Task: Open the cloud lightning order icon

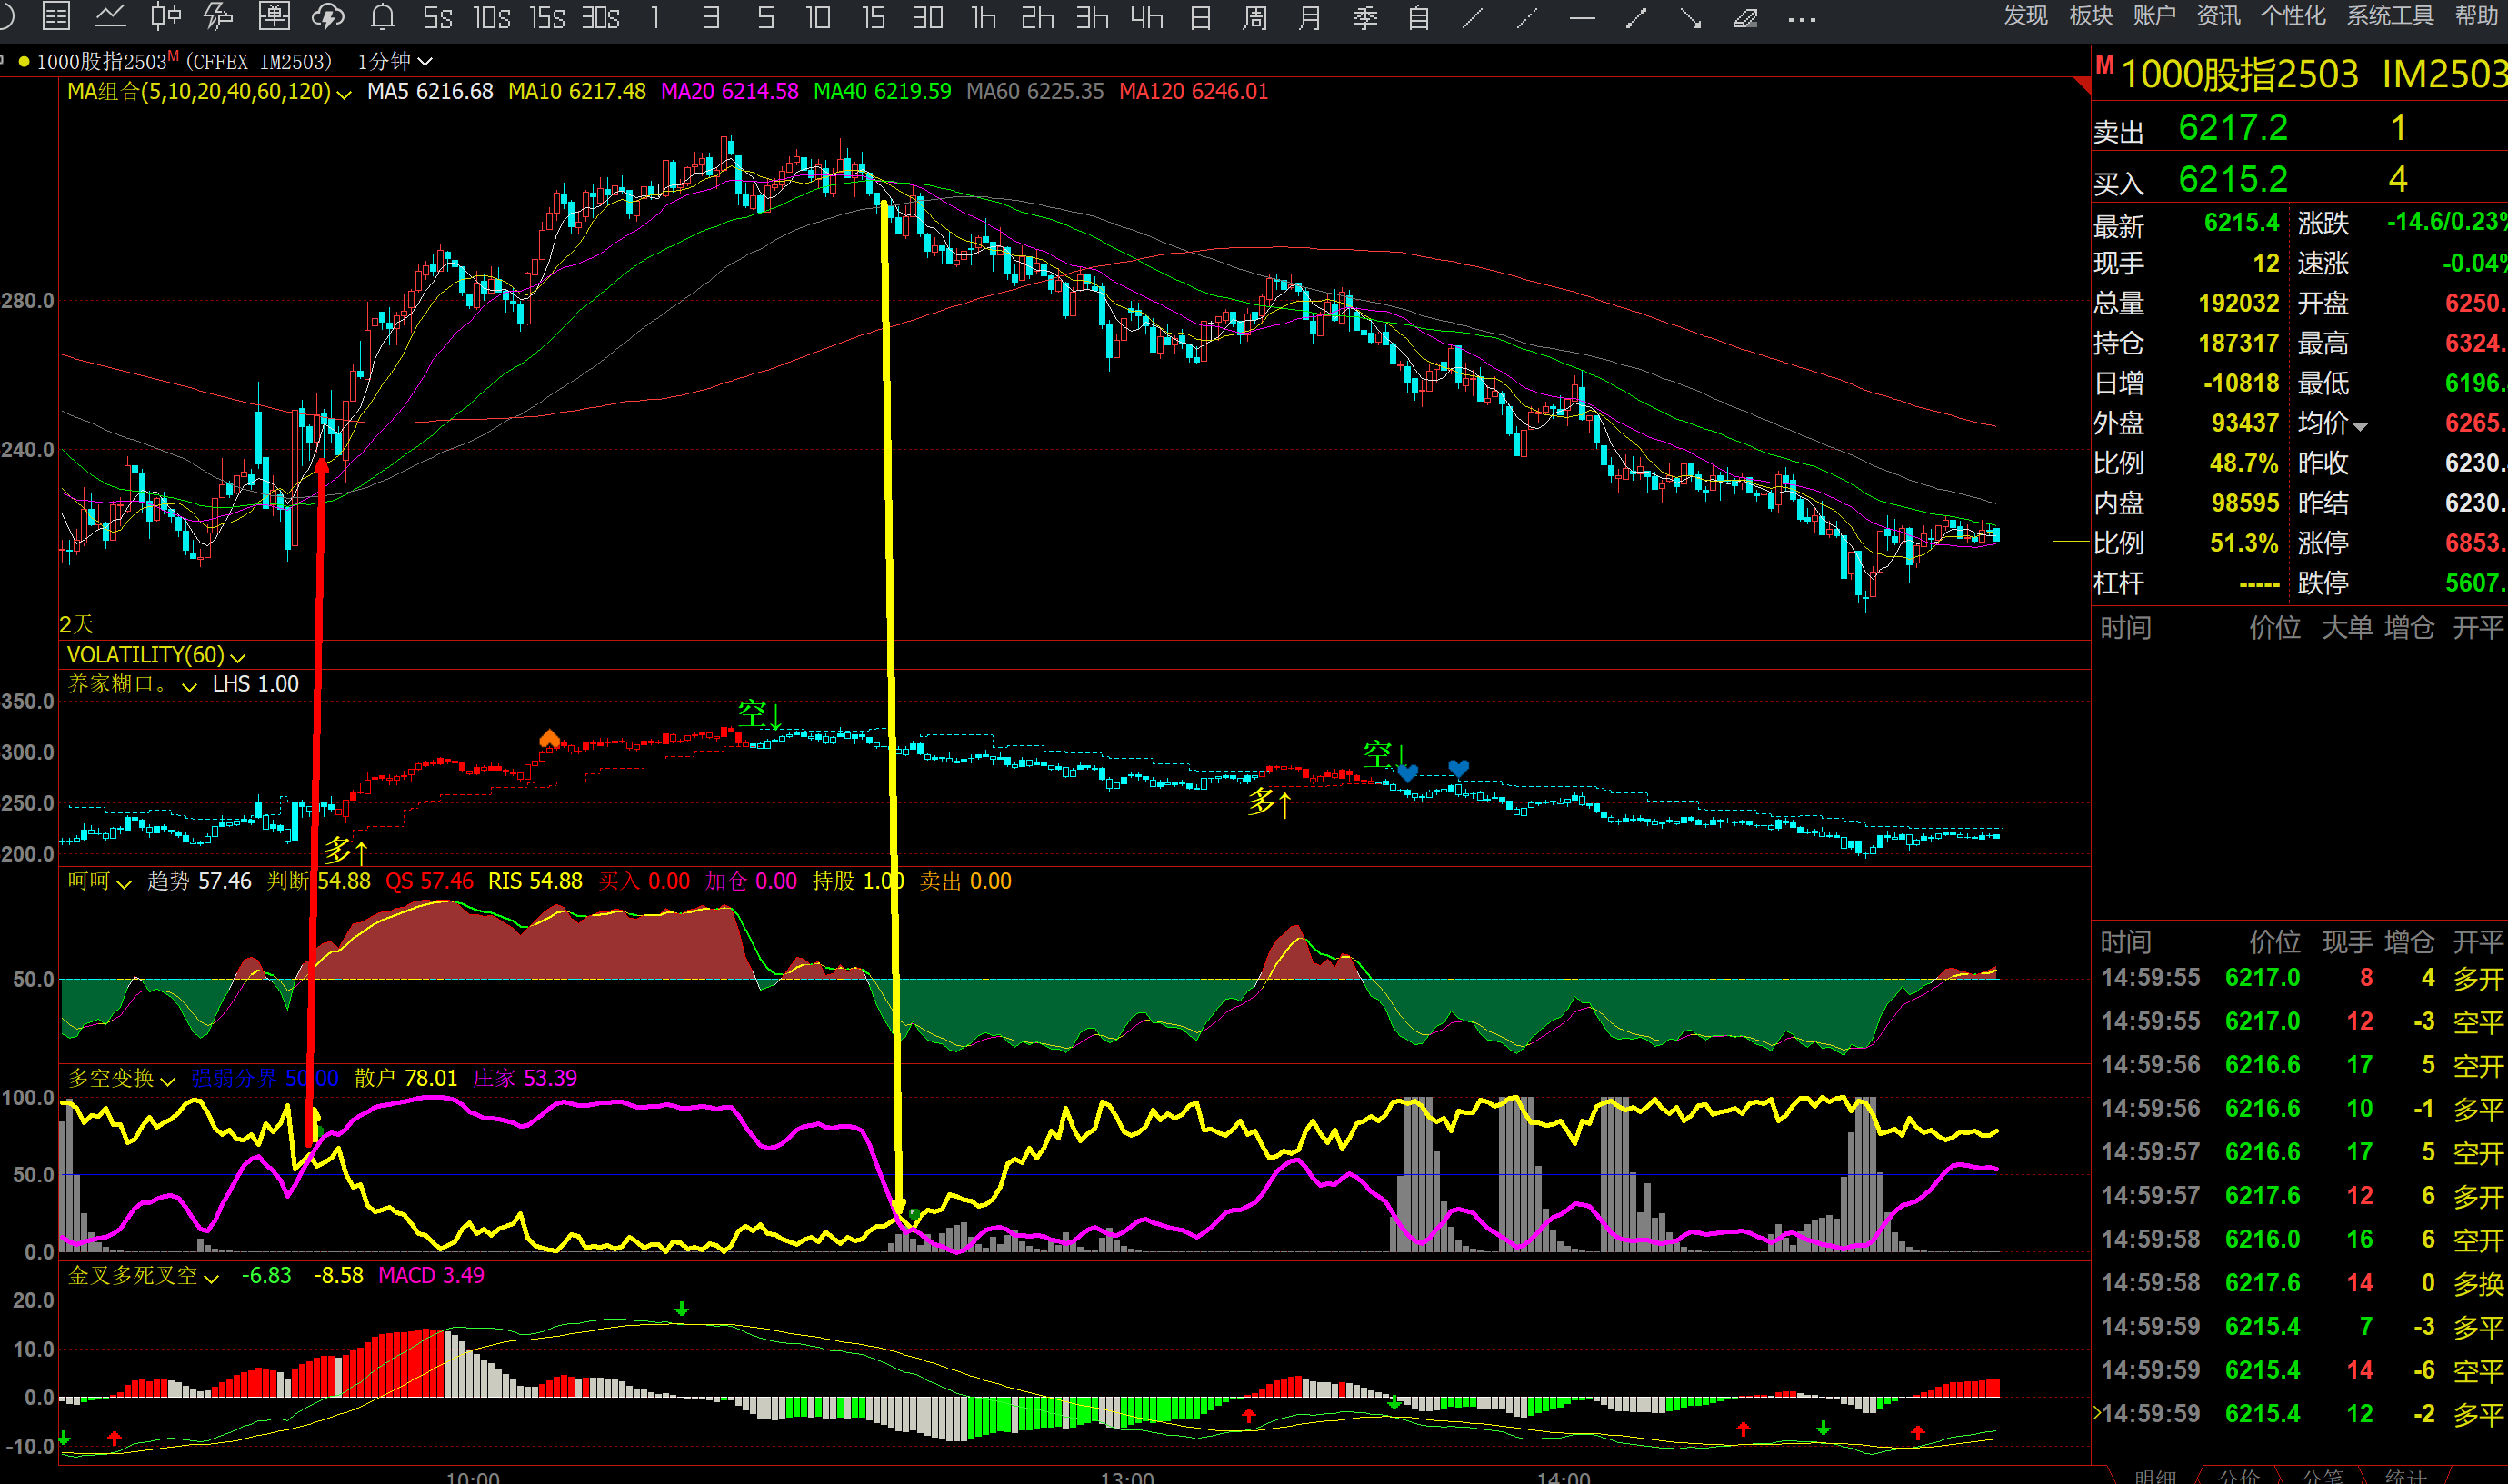Action: [328, 17]
